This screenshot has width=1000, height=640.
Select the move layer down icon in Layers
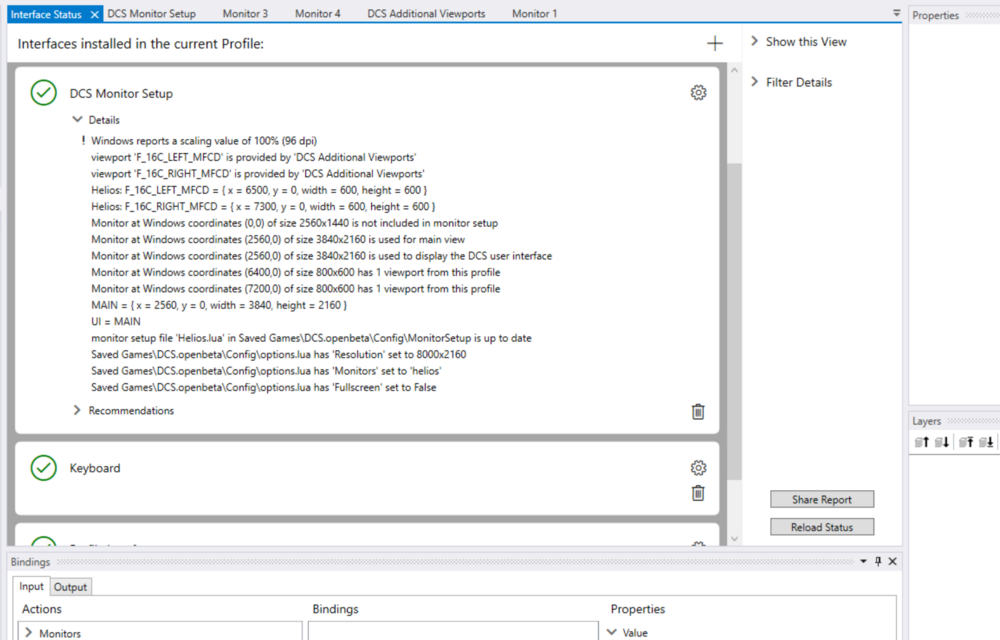941,441
